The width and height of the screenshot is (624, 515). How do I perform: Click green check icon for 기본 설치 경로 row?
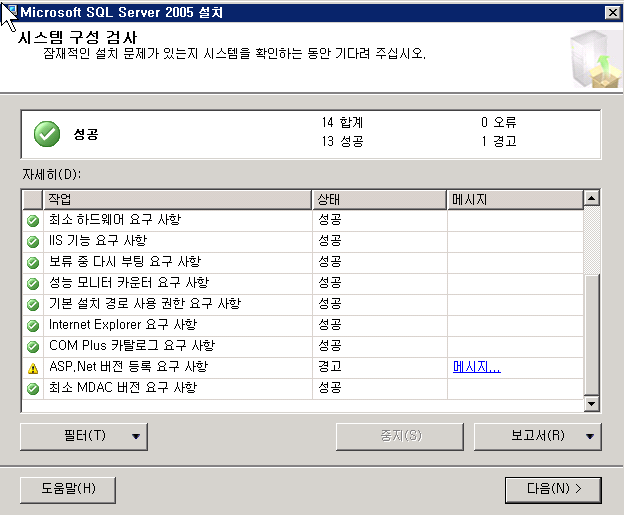[33, 305]
